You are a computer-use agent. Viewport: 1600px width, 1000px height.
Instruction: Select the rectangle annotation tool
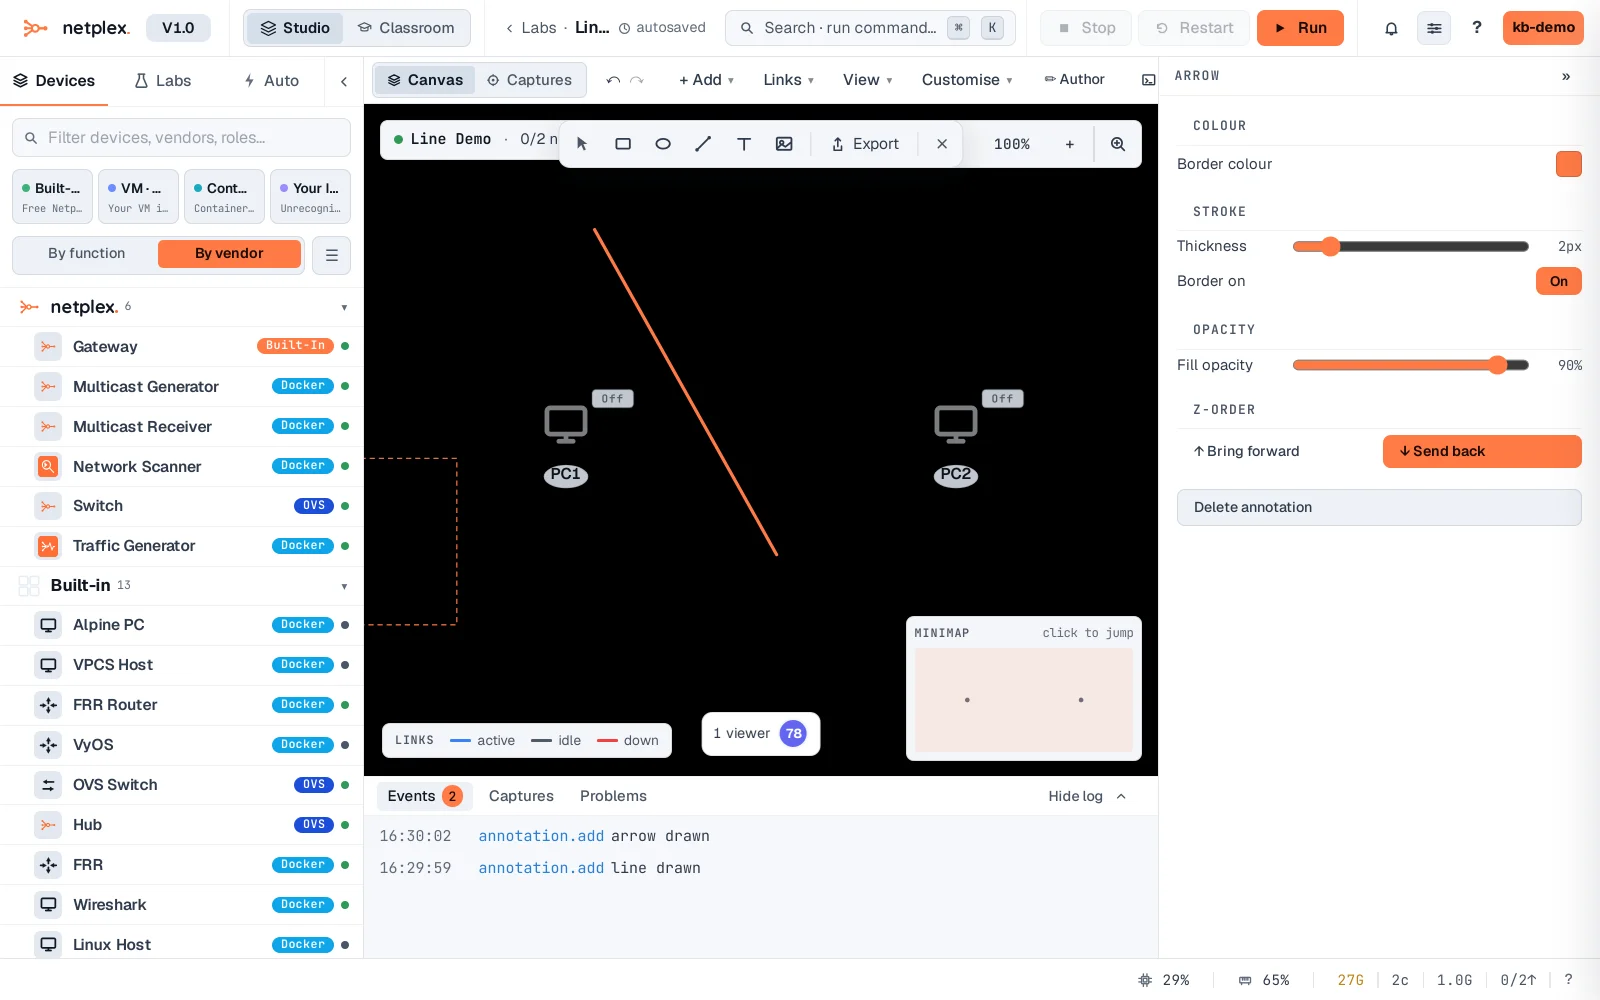623,144
